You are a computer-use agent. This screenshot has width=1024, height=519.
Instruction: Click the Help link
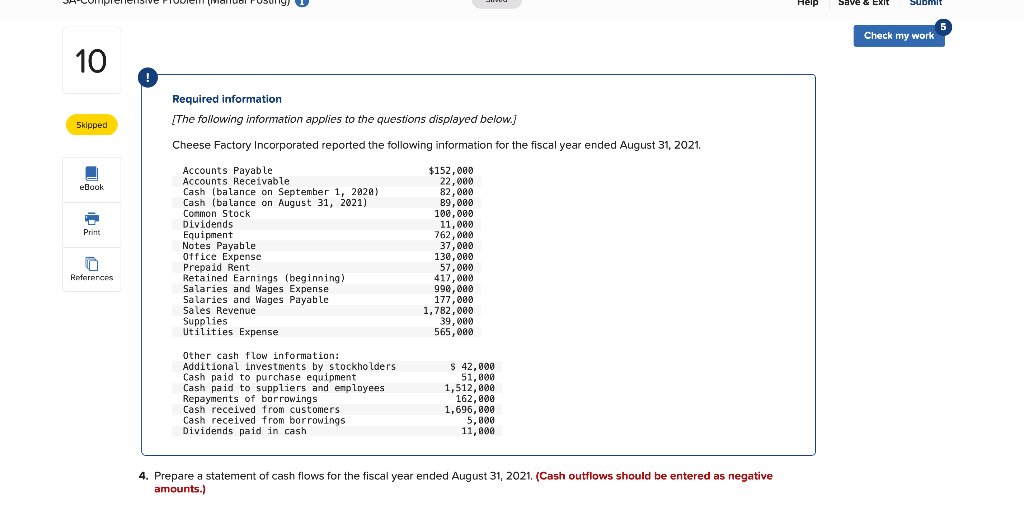point(807,3)
